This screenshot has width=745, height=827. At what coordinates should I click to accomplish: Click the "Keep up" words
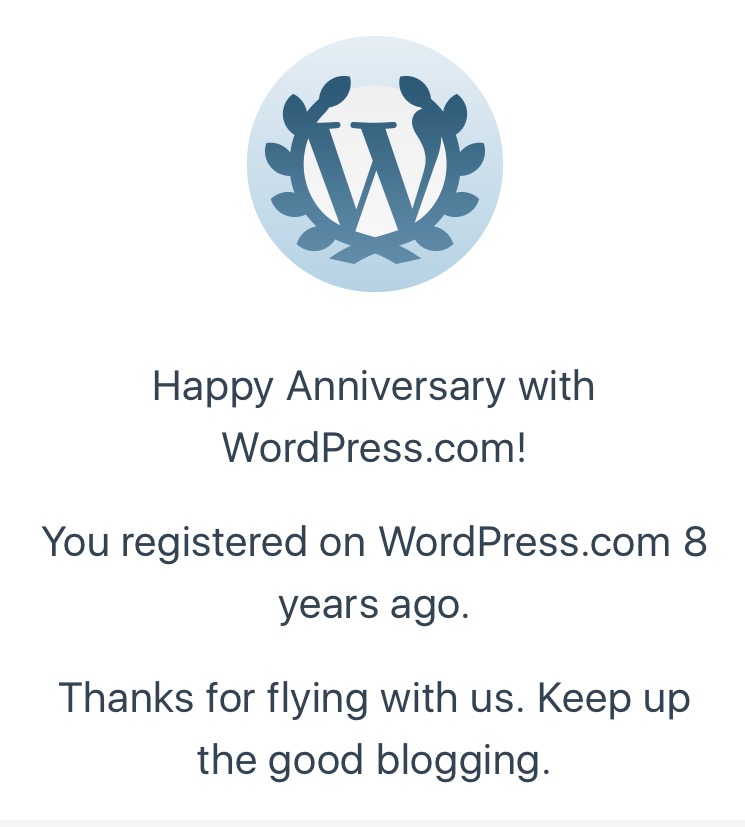[x=614, y=698]
